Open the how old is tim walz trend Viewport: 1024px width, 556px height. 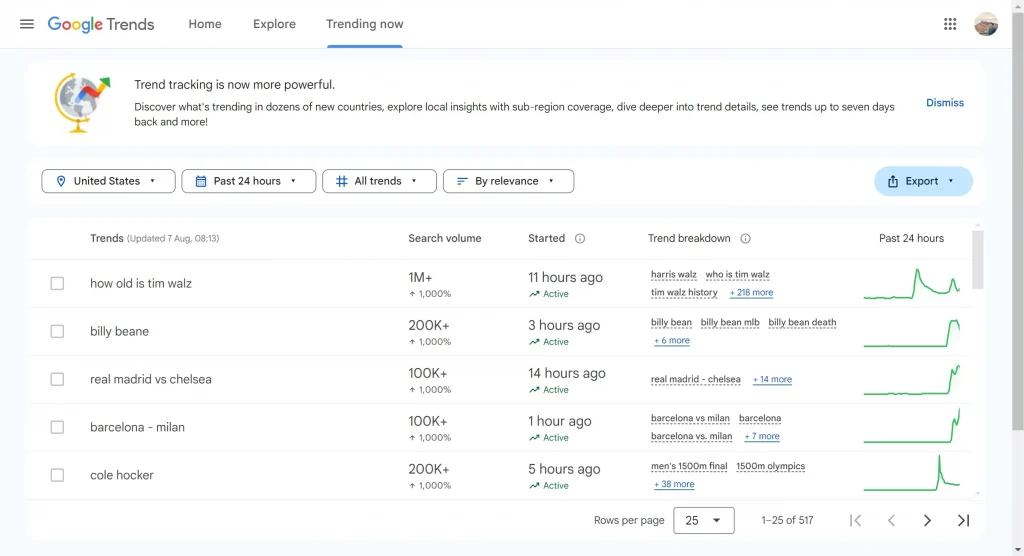[x=141, y=284]
